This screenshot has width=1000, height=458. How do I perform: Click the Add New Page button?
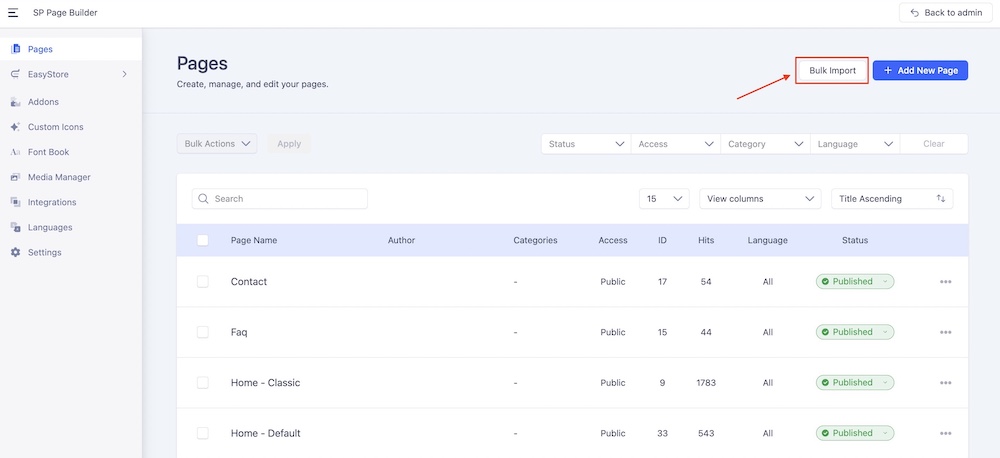coord(920,71)
